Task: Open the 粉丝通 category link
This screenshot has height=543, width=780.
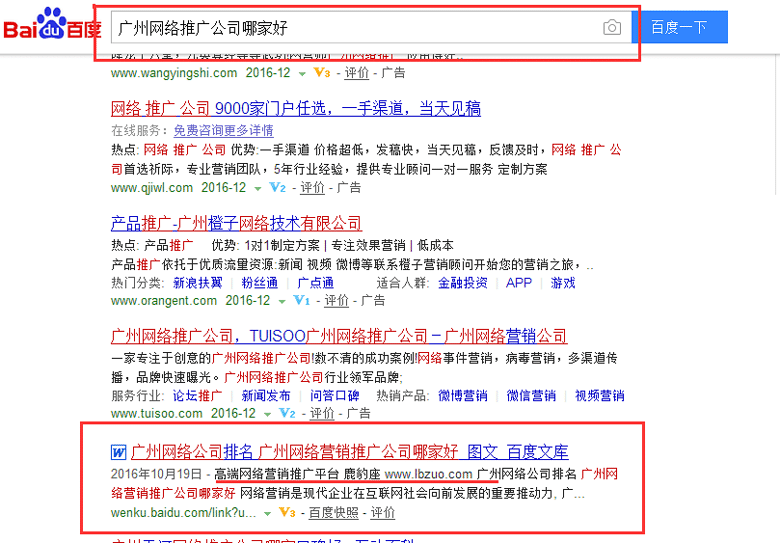Action: pos(260,283)
